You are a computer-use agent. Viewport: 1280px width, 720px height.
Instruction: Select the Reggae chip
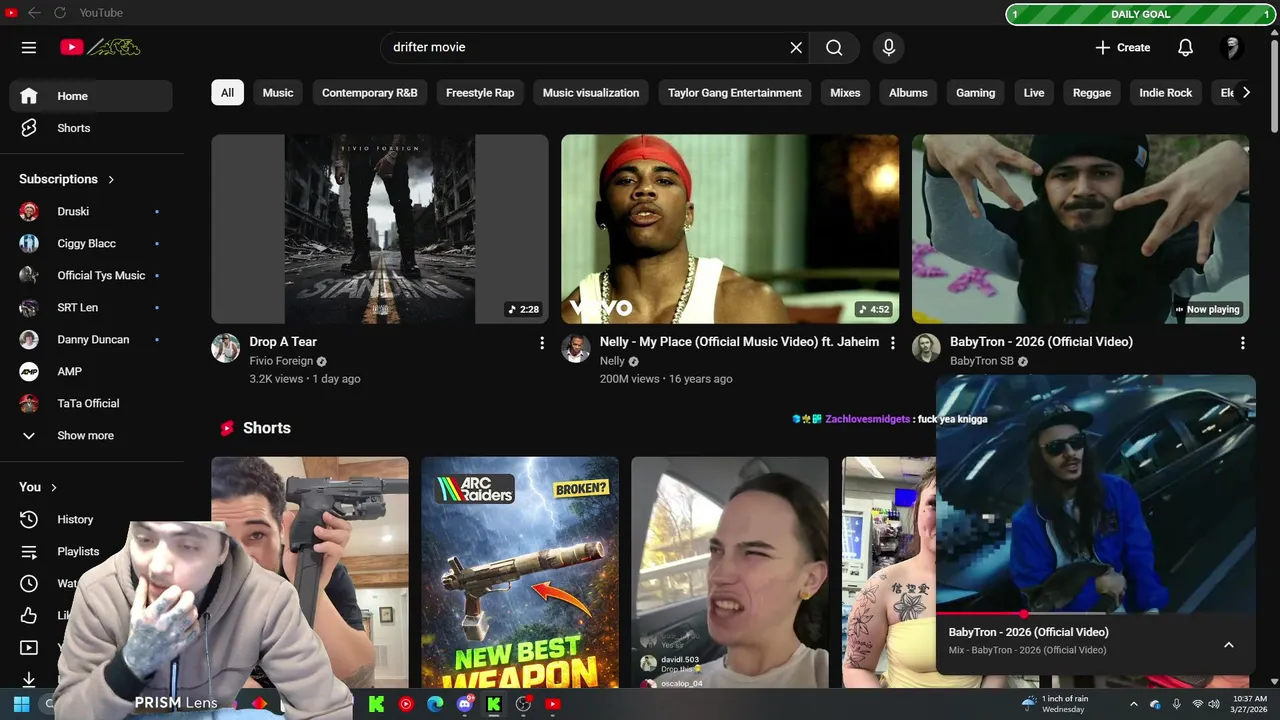pyautogui.click(x=1092, y=92)
